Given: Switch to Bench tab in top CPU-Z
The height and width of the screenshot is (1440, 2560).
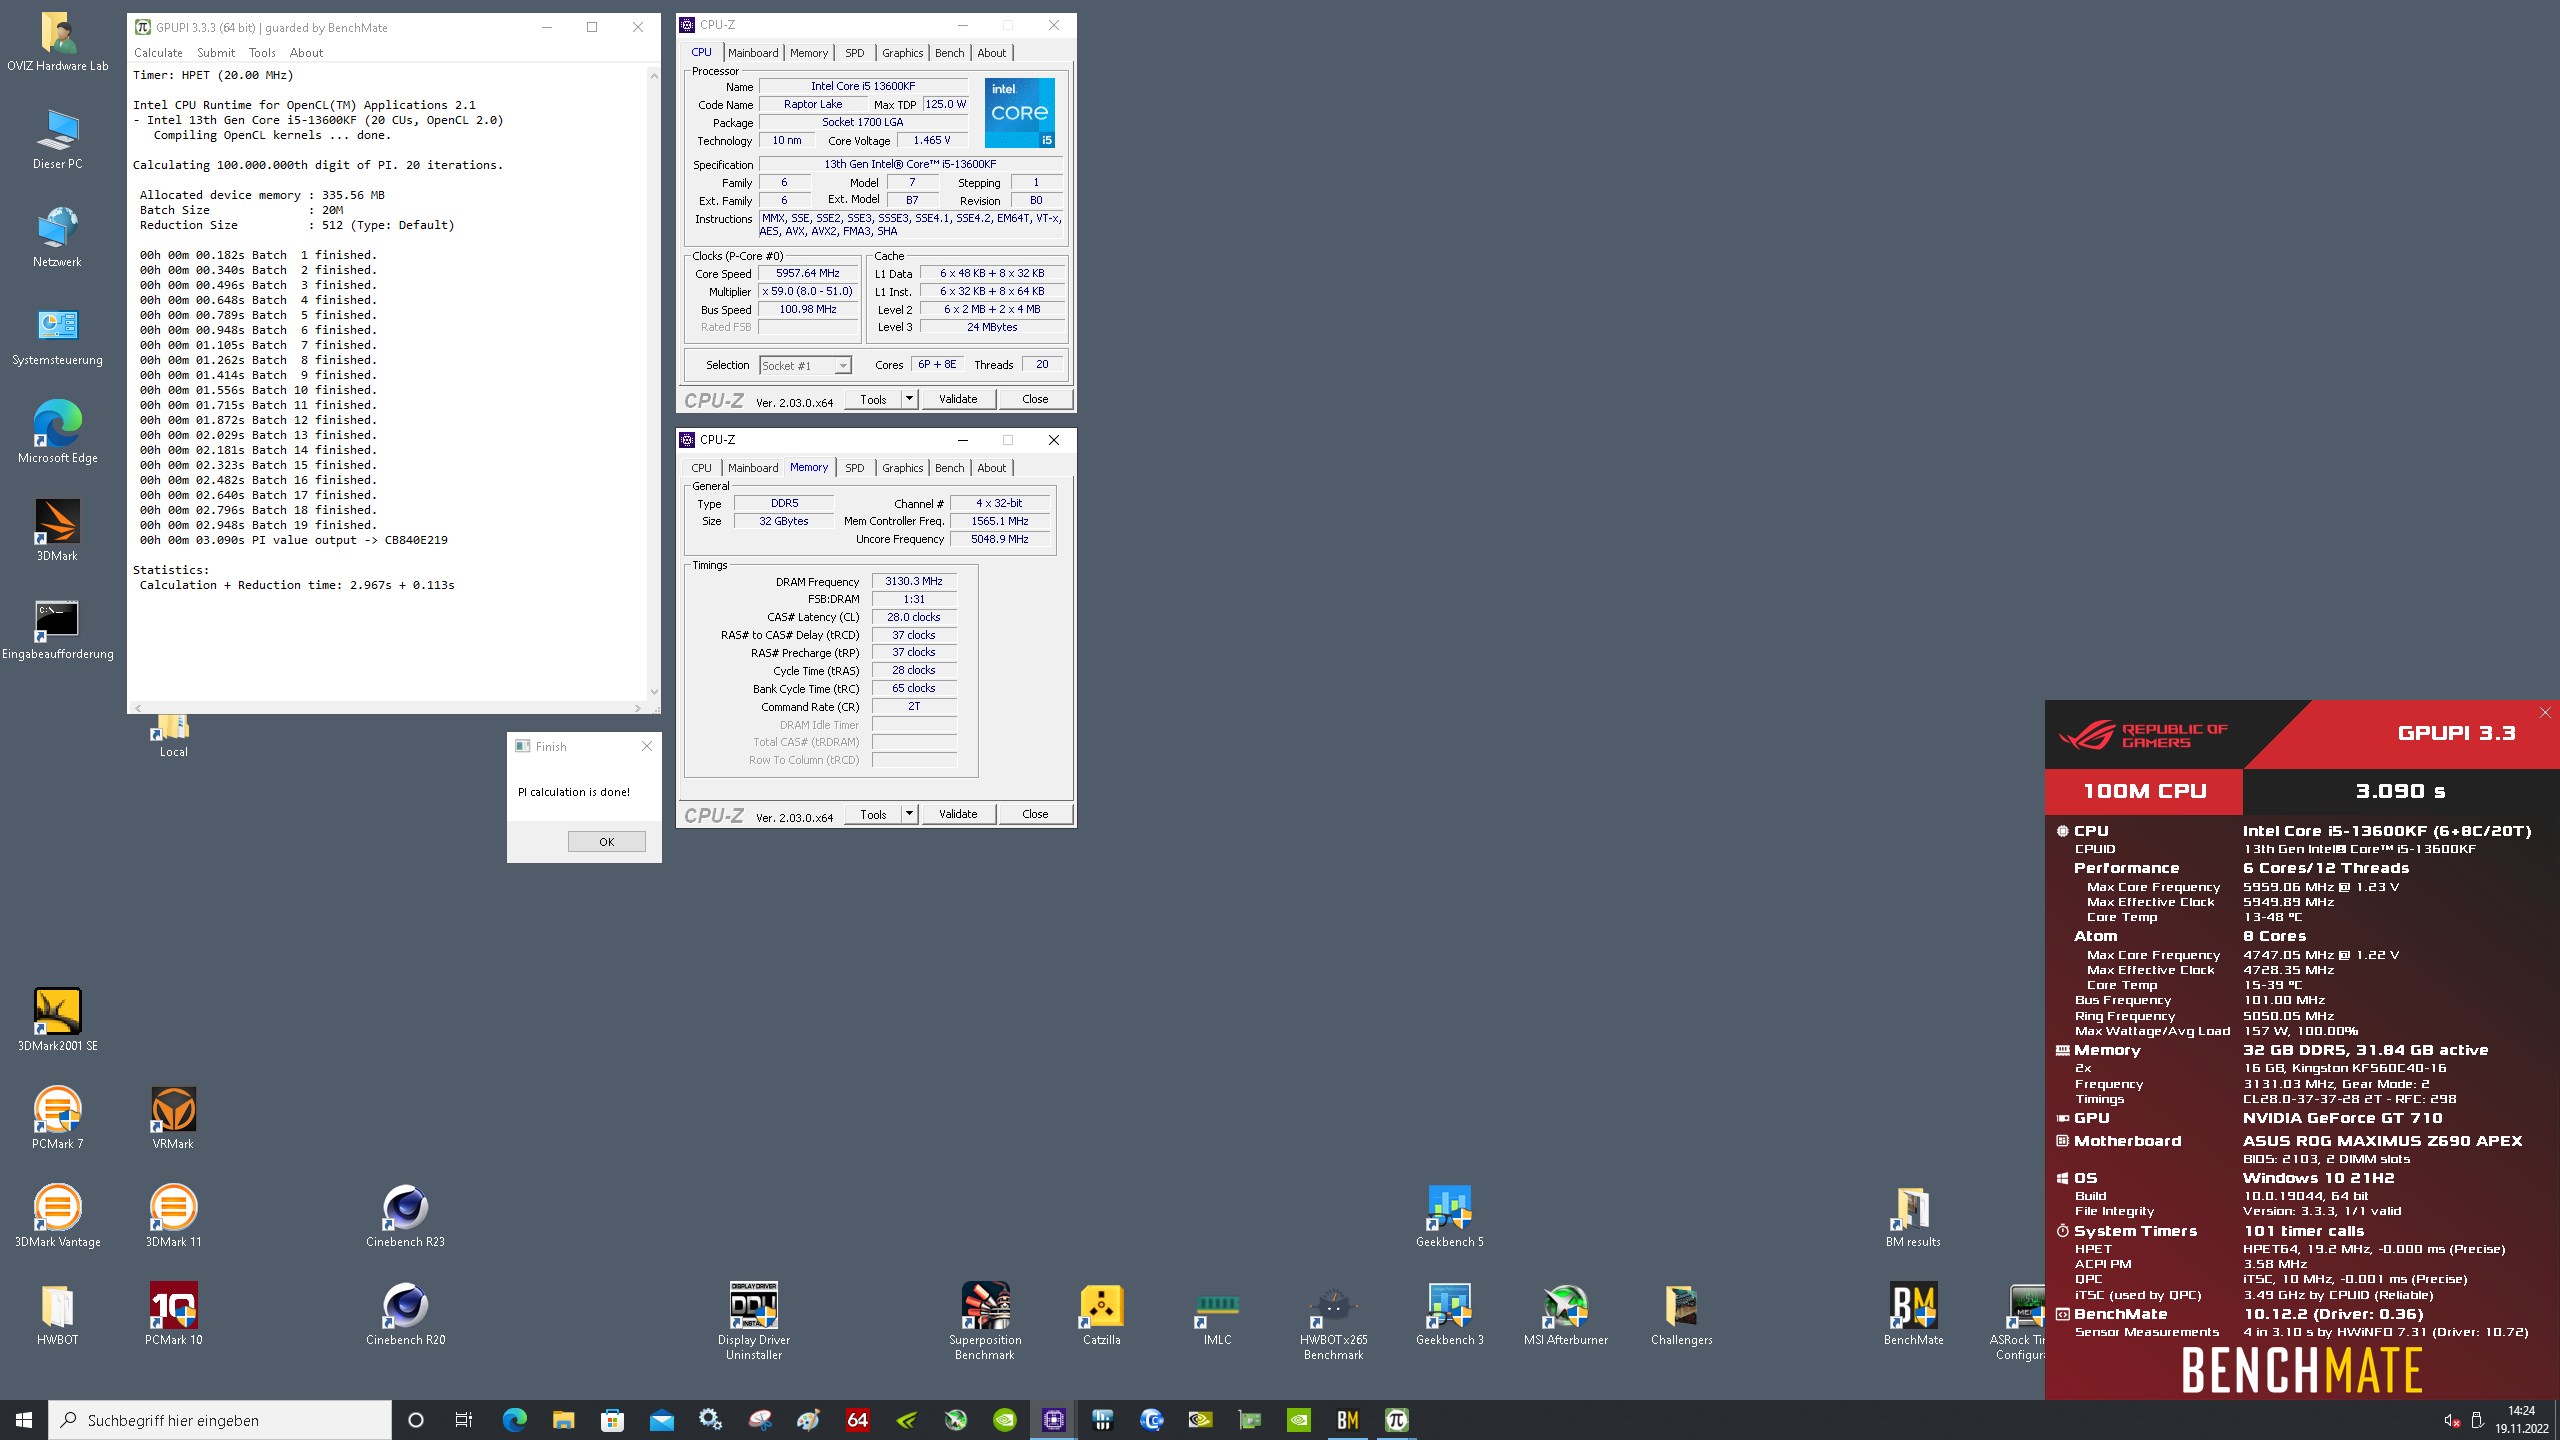Looking at the screenshot, I should pyautogui.click(x=949, y=53).
